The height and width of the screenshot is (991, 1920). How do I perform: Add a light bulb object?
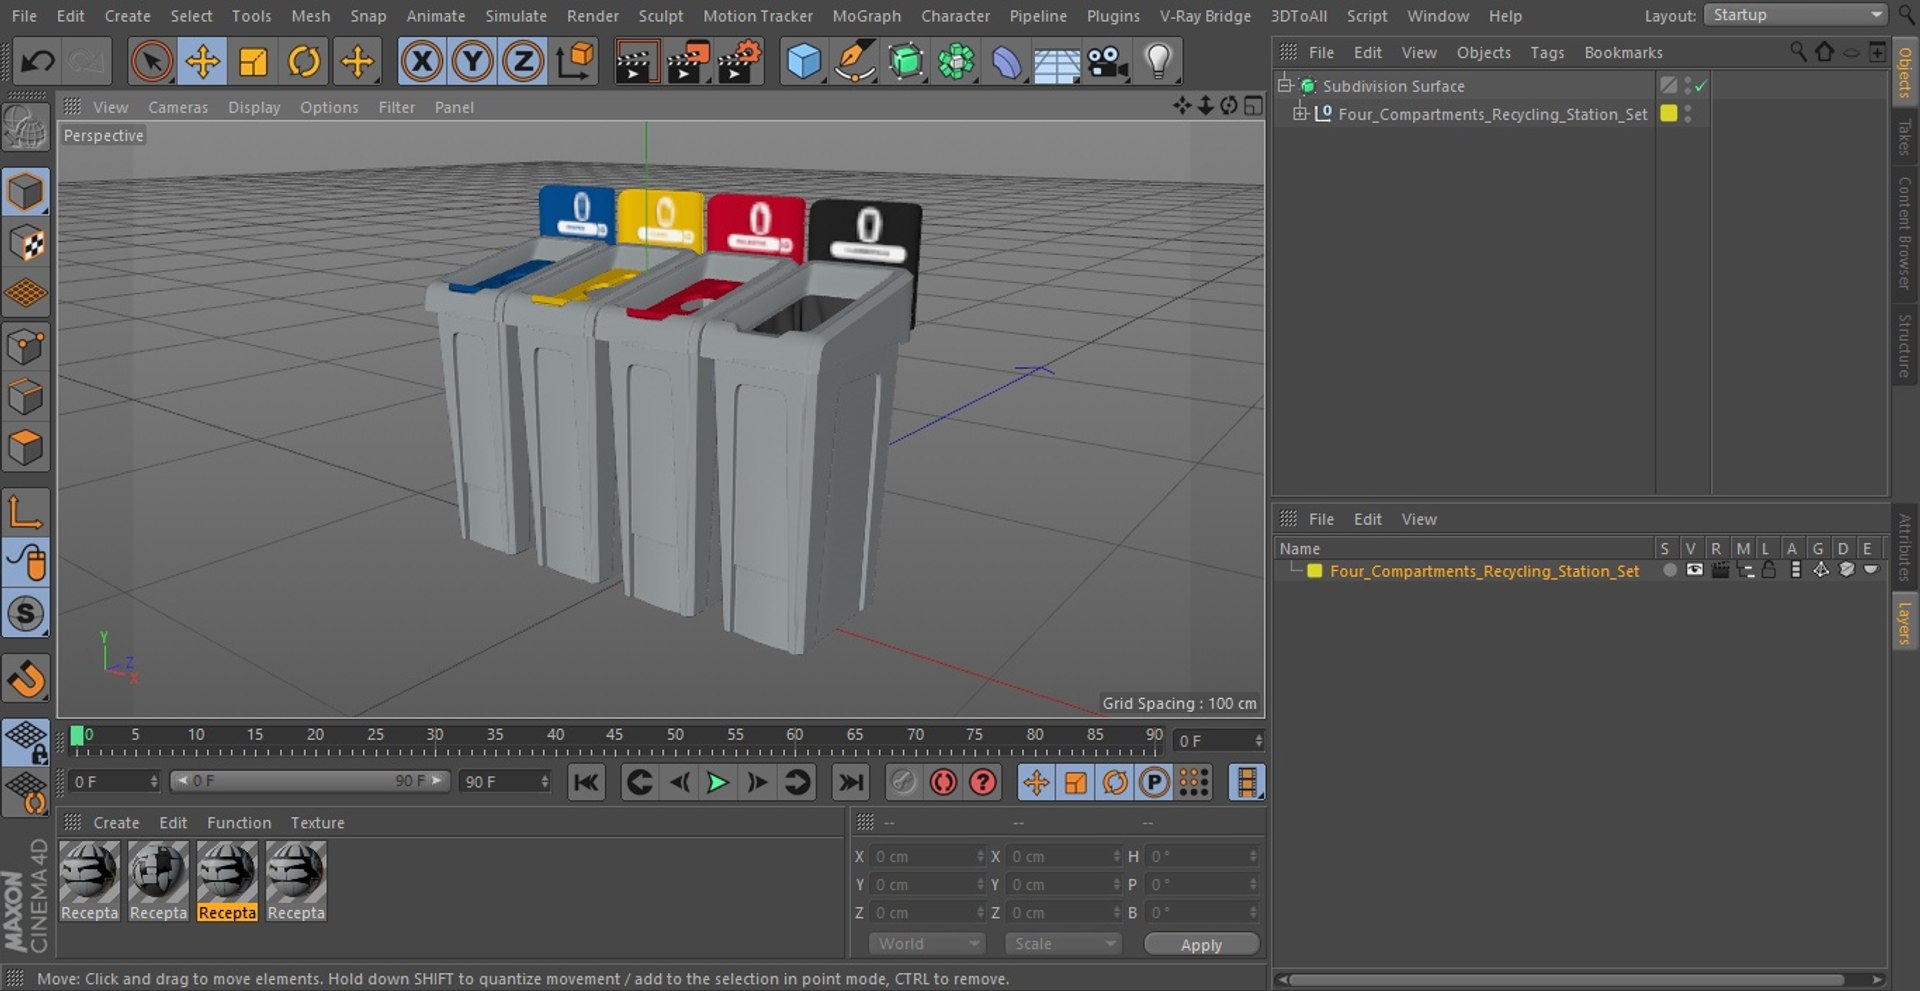1158,62
